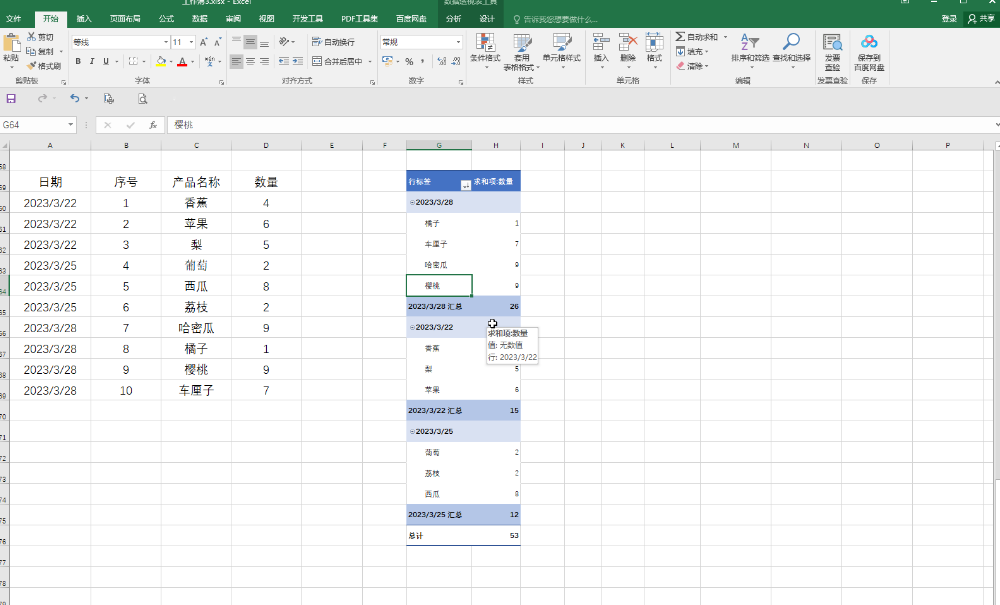Open Find and Select (查找和选择)

[790, 46]
